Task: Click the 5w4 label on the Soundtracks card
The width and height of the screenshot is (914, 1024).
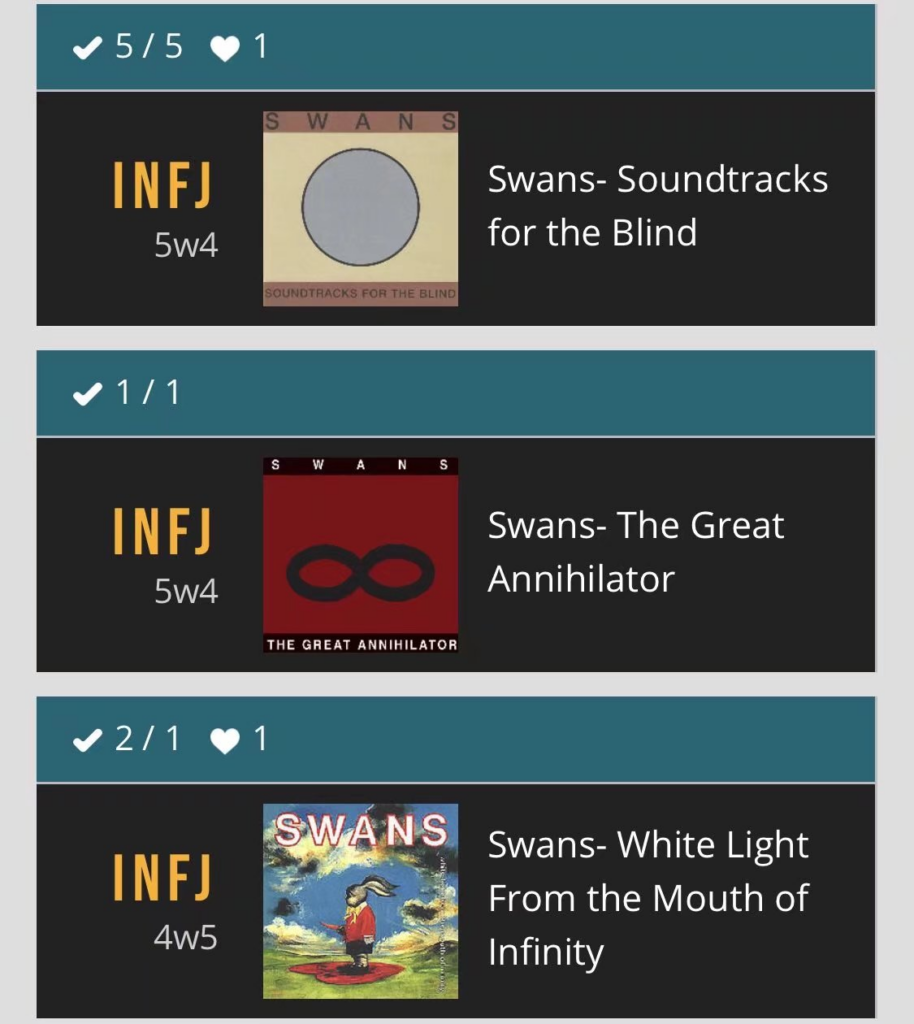Action: tap(185, 246)
